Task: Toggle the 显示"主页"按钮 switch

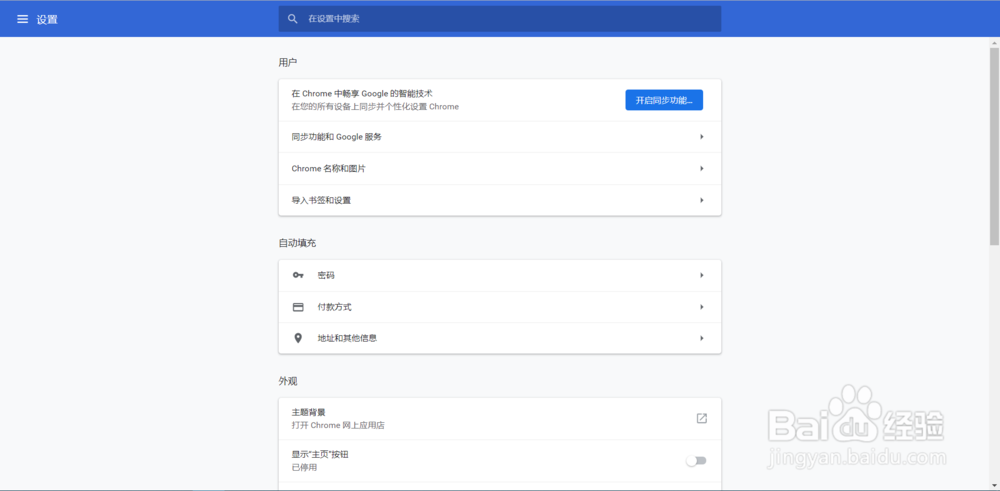Action: [x=696, y=460]
